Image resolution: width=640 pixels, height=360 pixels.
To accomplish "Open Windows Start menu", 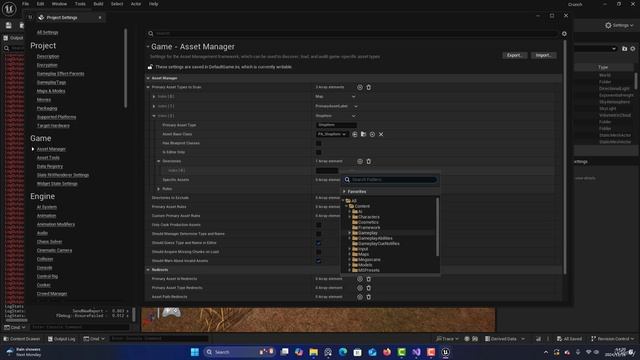I will tap(195, 352).
